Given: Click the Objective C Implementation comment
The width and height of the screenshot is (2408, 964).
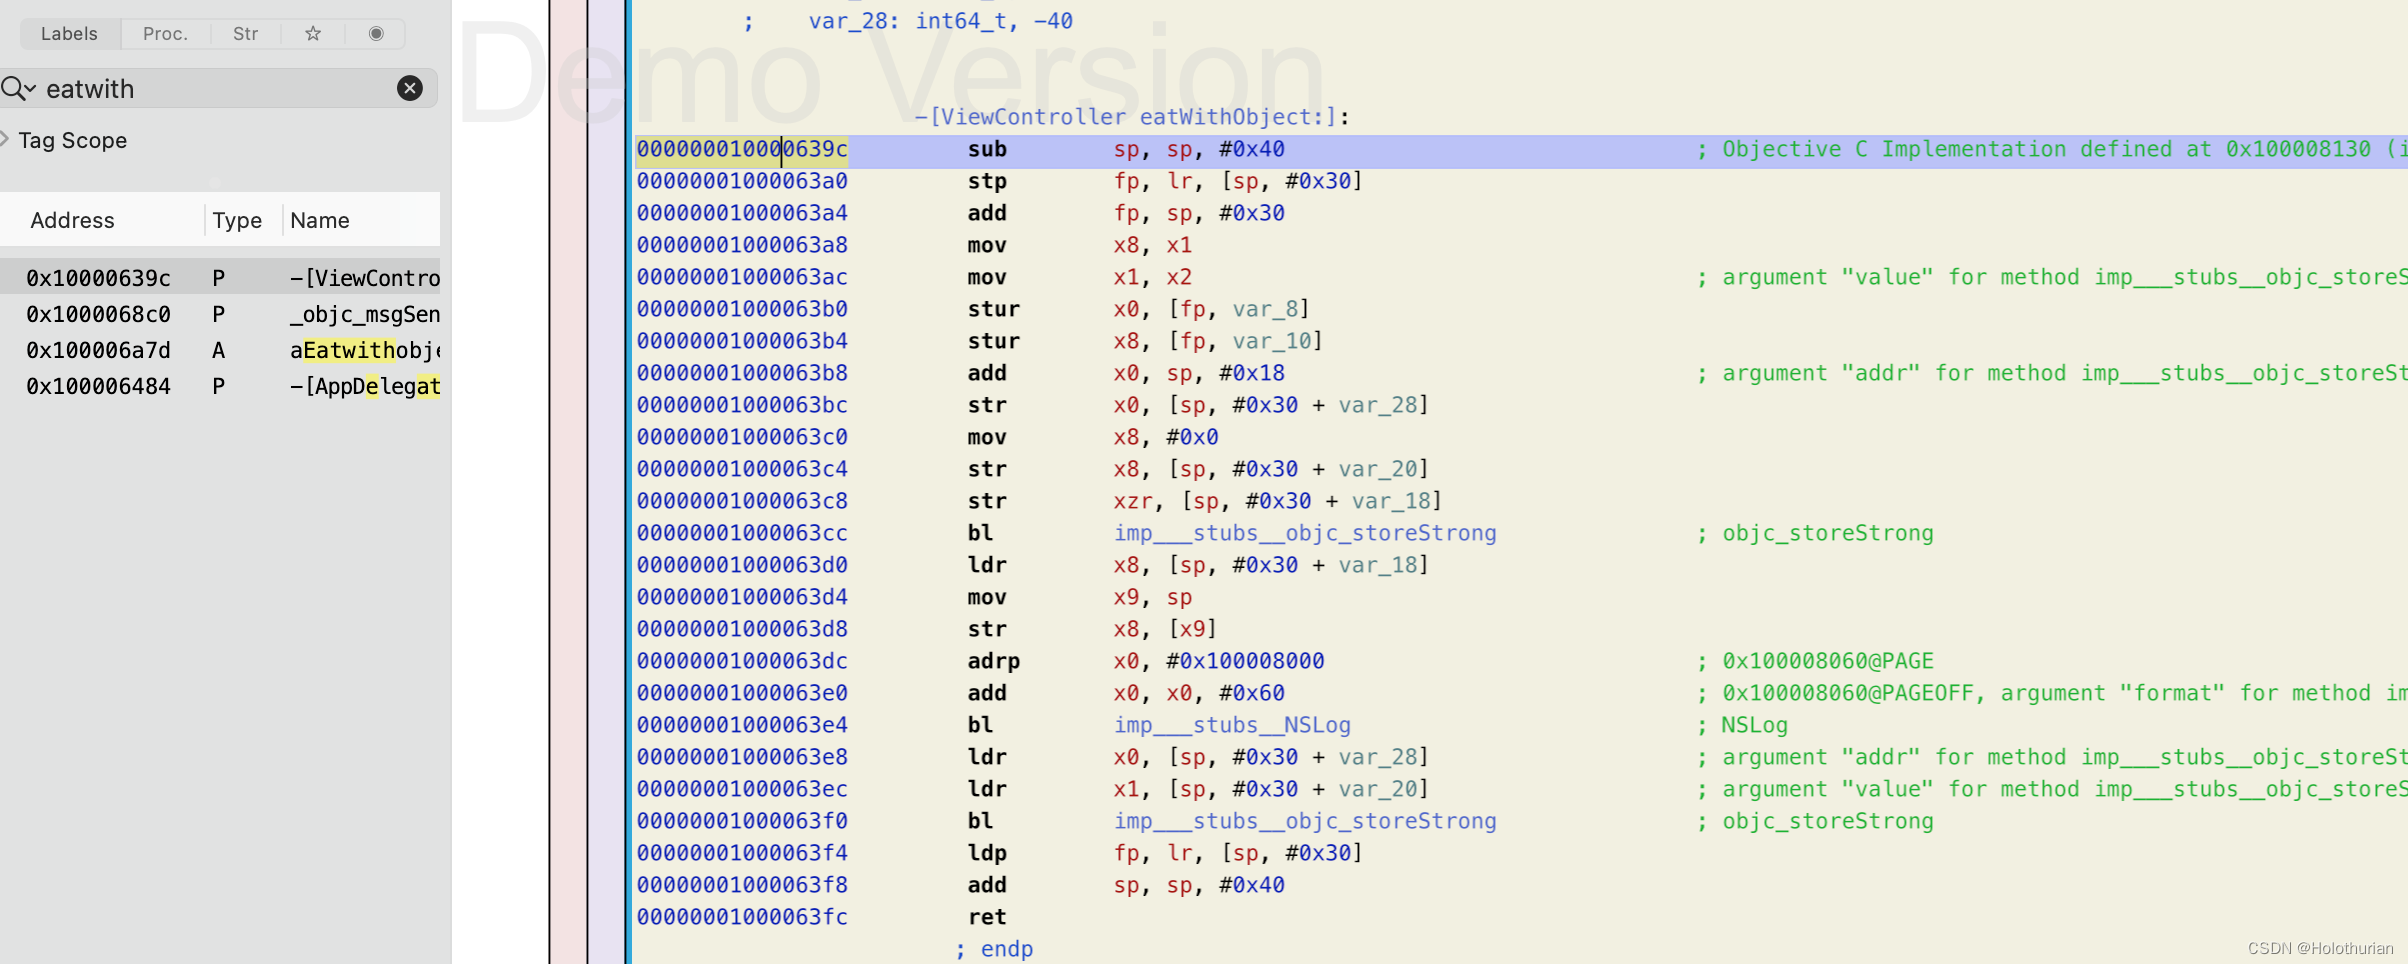Looking at the screenshot, I should (x=2050, y=149).
